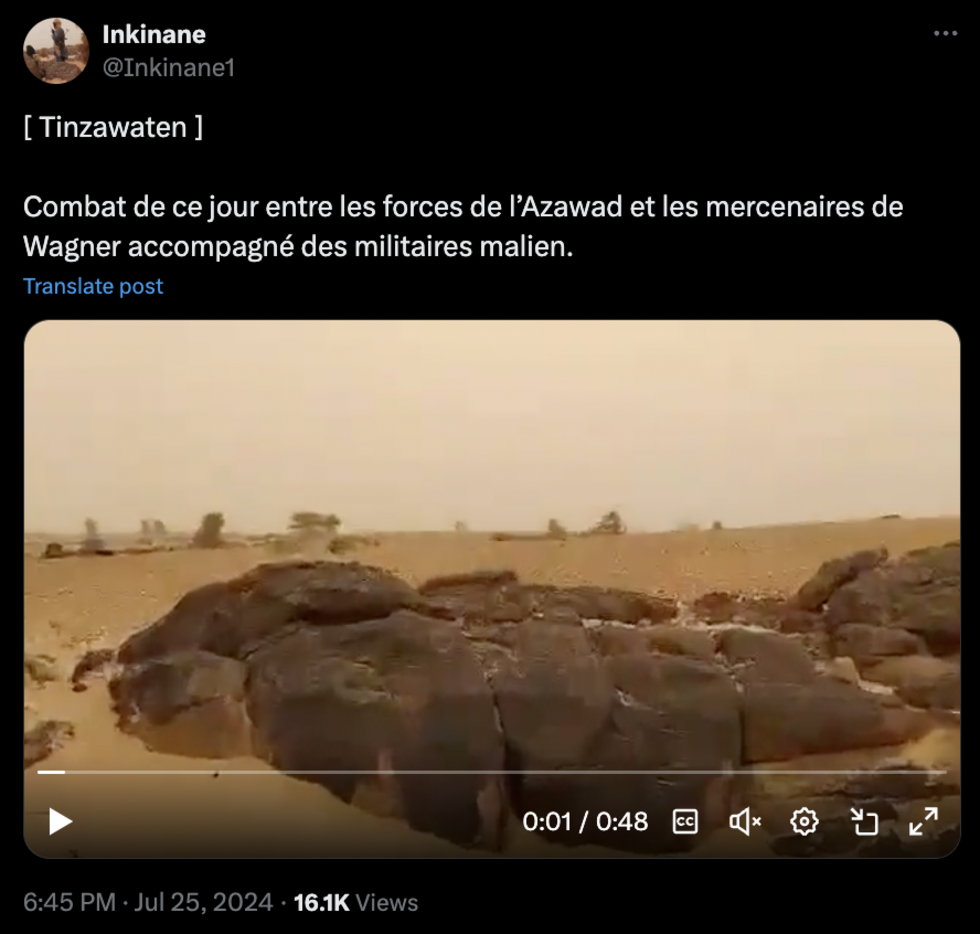980x934 pixels.
Task: Click the 16.1K Views count
Action: pyautogui.click(x=356, y=902)
